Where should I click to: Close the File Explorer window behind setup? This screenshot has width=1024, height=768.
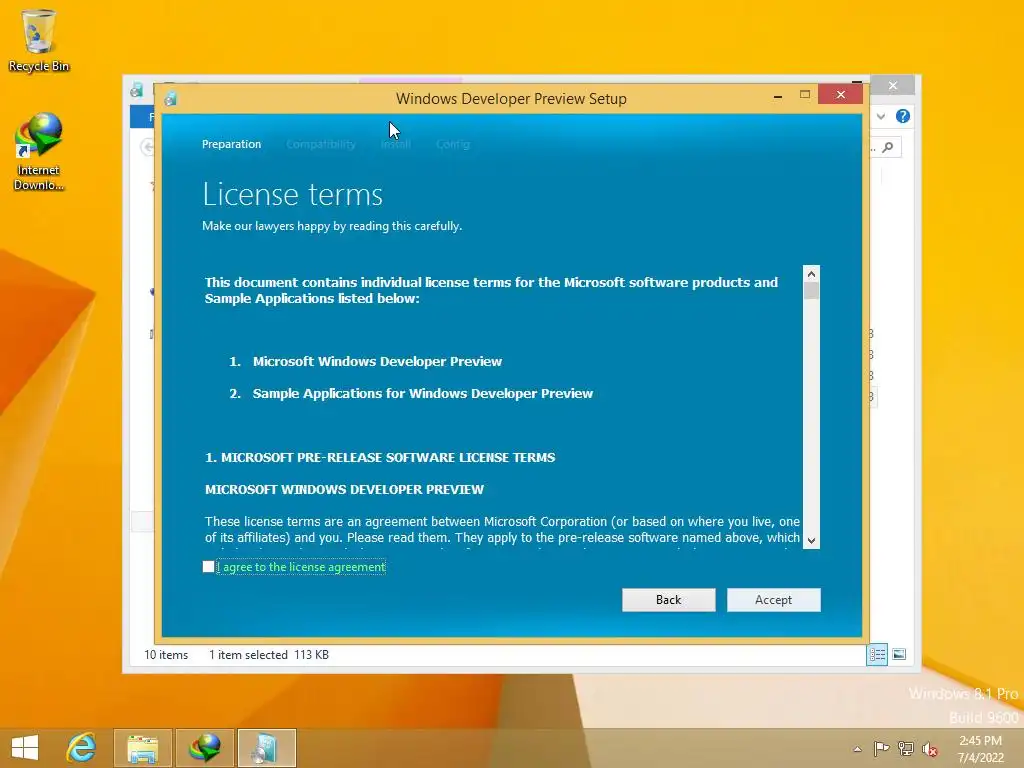pyautogui.click(x=893, y=86)
